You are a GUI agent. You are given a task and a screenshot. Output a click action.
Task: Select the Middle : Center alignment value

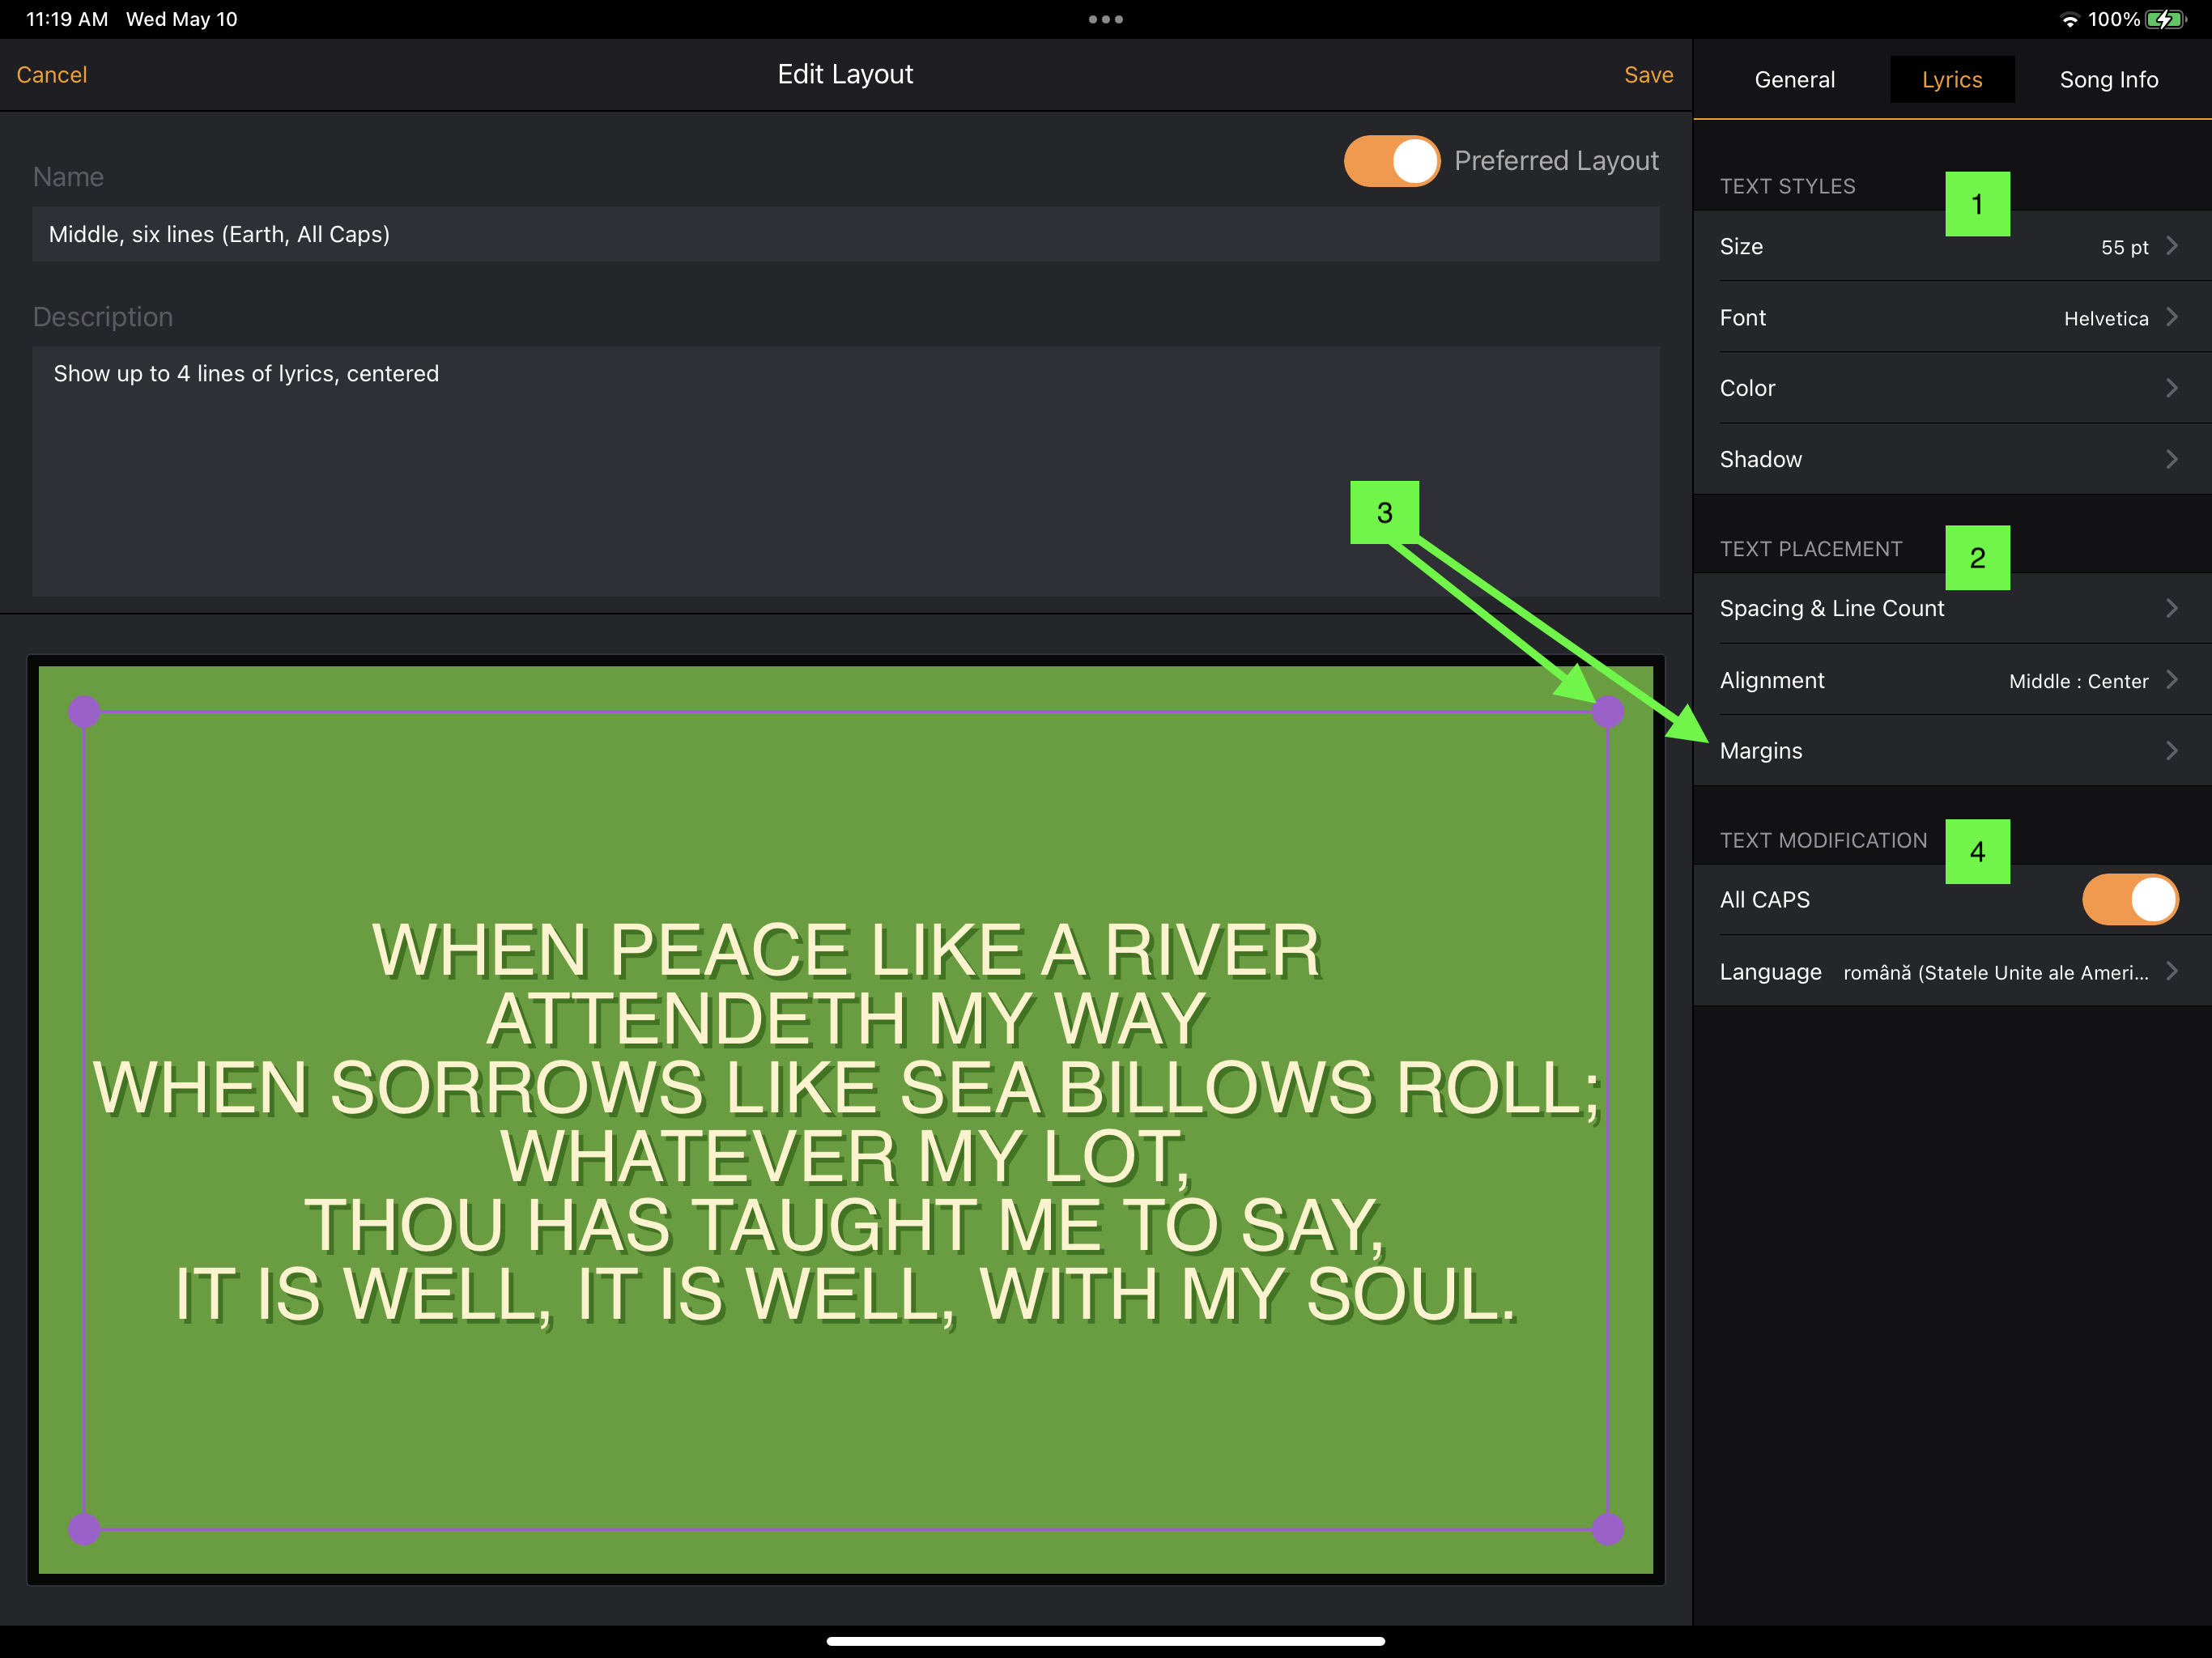[2078, 681]
